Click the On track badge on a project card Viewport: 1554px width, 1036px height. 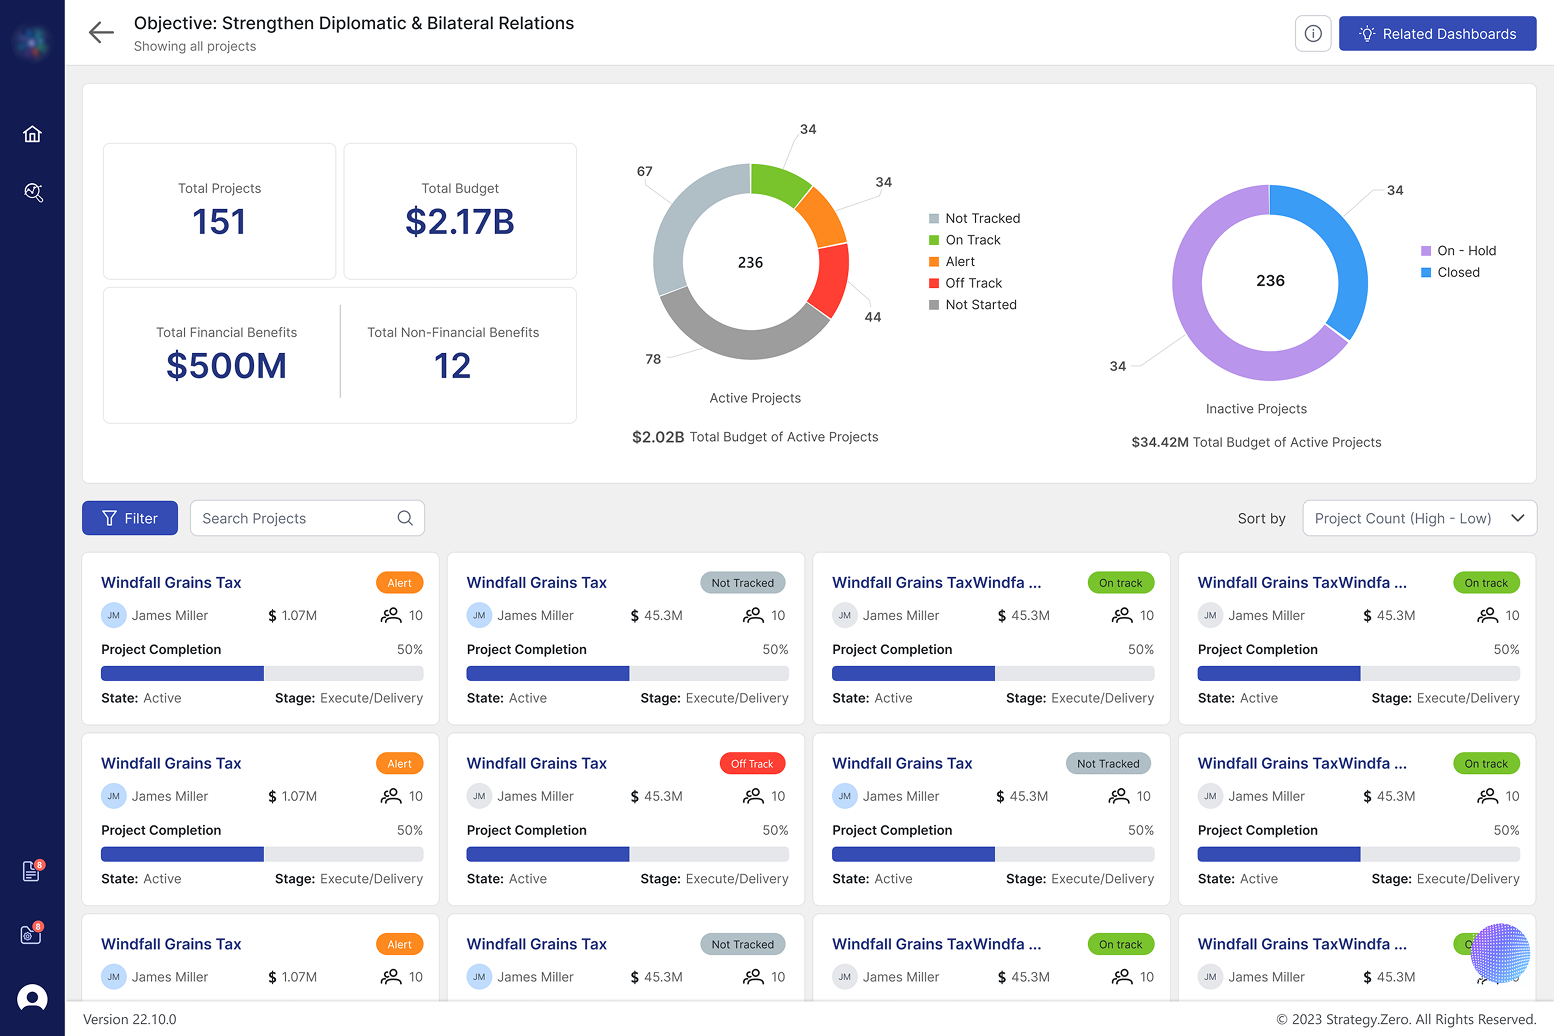tap(1120, 582)
